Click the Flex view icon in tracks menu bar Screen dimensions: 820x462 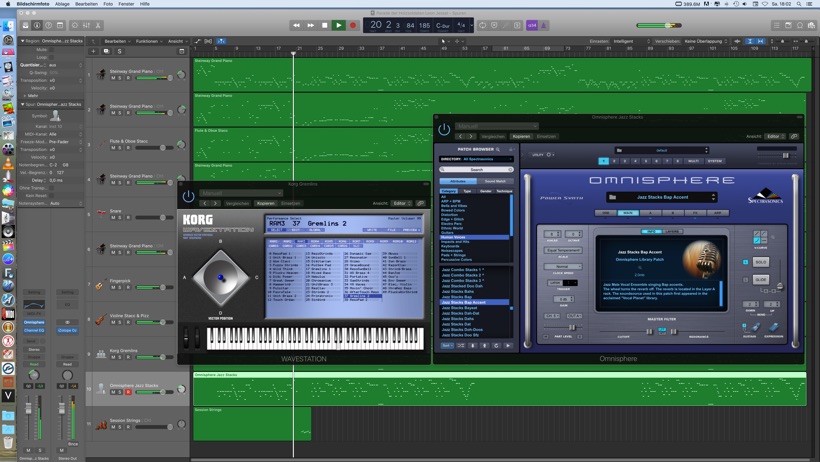click(x=208, y=41)
